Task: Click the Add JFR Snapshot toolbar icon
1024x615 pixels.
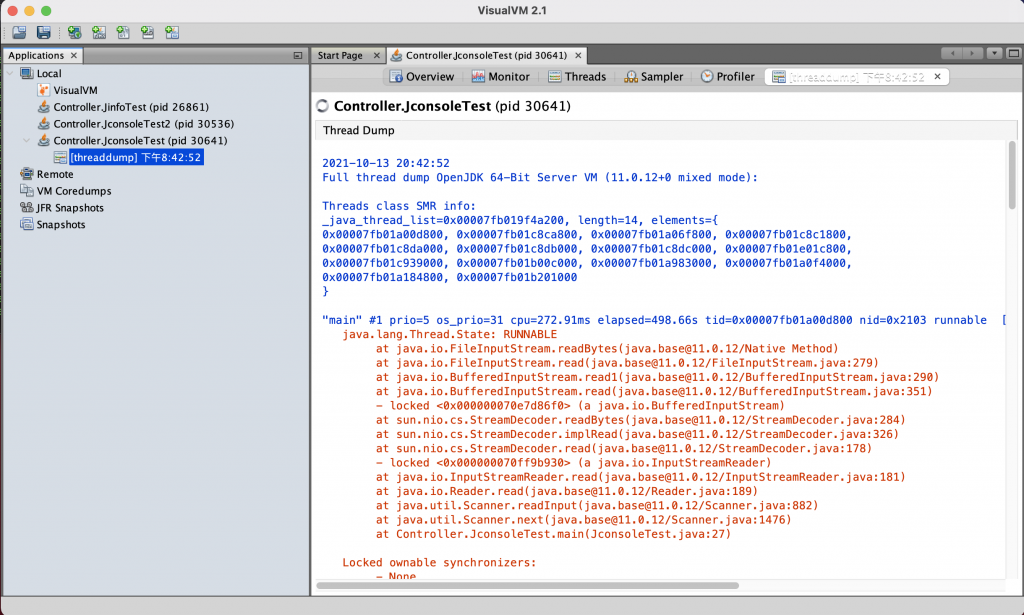Action: [148, 32]
